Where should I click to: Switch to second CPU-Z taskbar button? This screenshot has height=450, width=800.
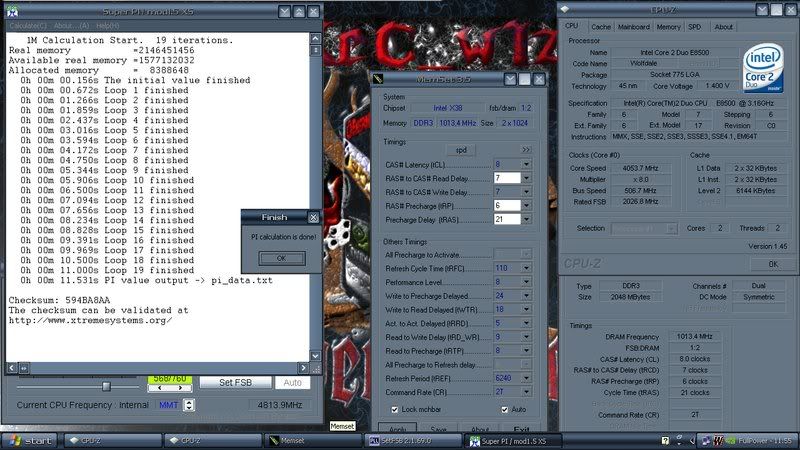[x=213, y=440]
